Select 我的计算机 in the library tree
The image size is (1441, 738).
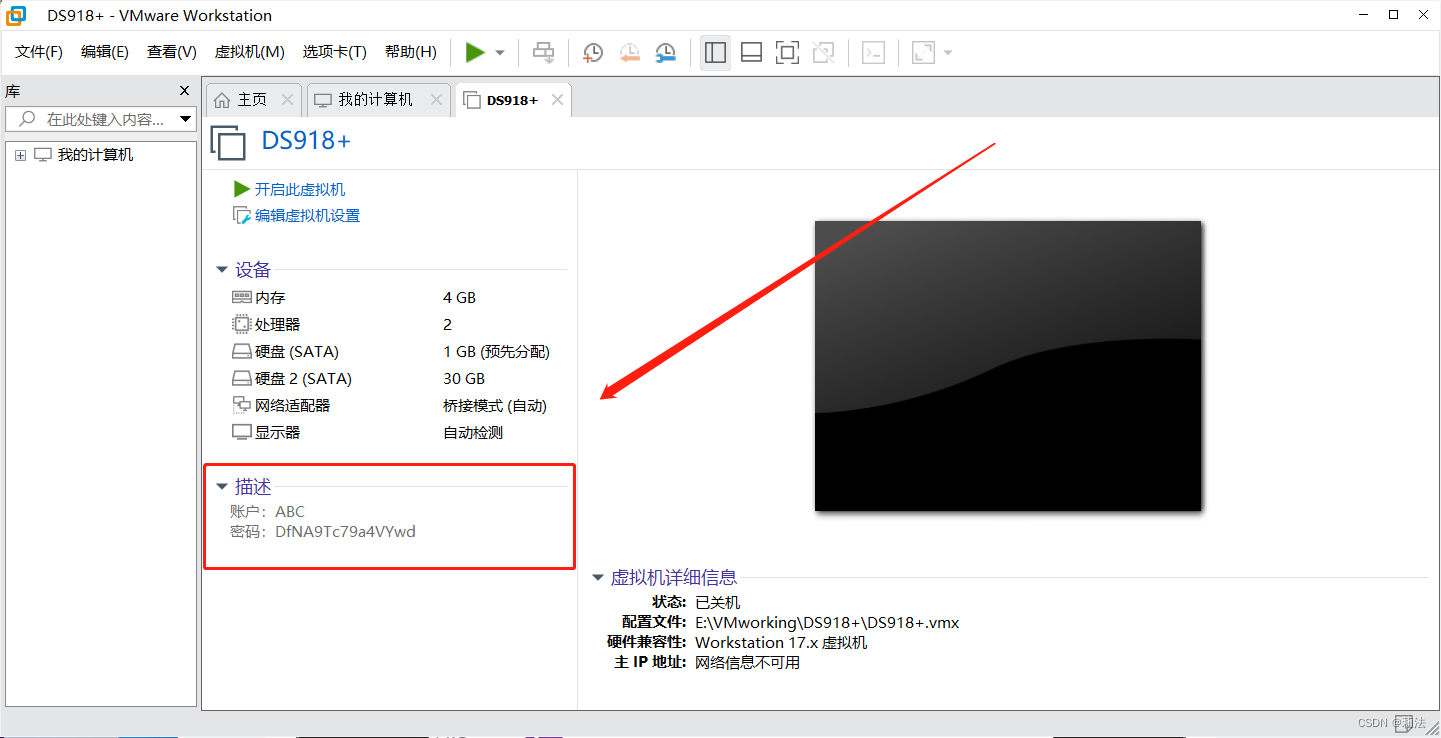pos(95,155)
